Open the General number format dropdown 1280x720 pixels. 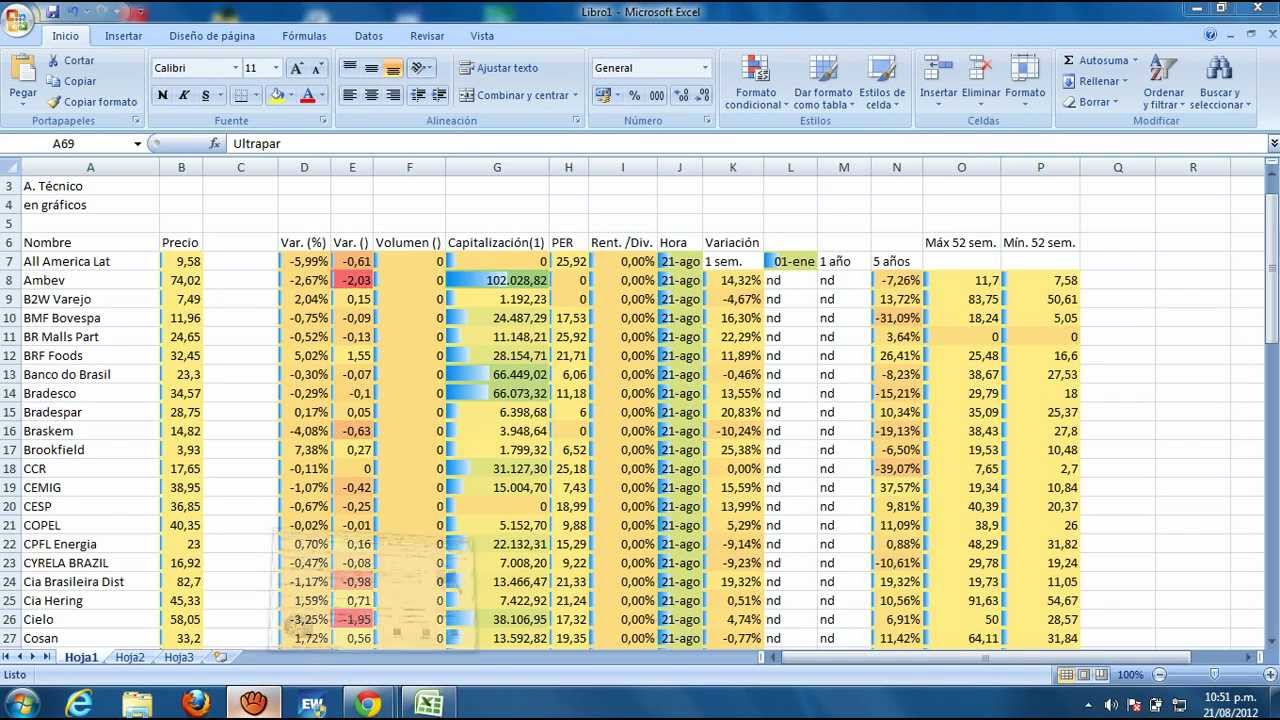(x=705, y=68)
